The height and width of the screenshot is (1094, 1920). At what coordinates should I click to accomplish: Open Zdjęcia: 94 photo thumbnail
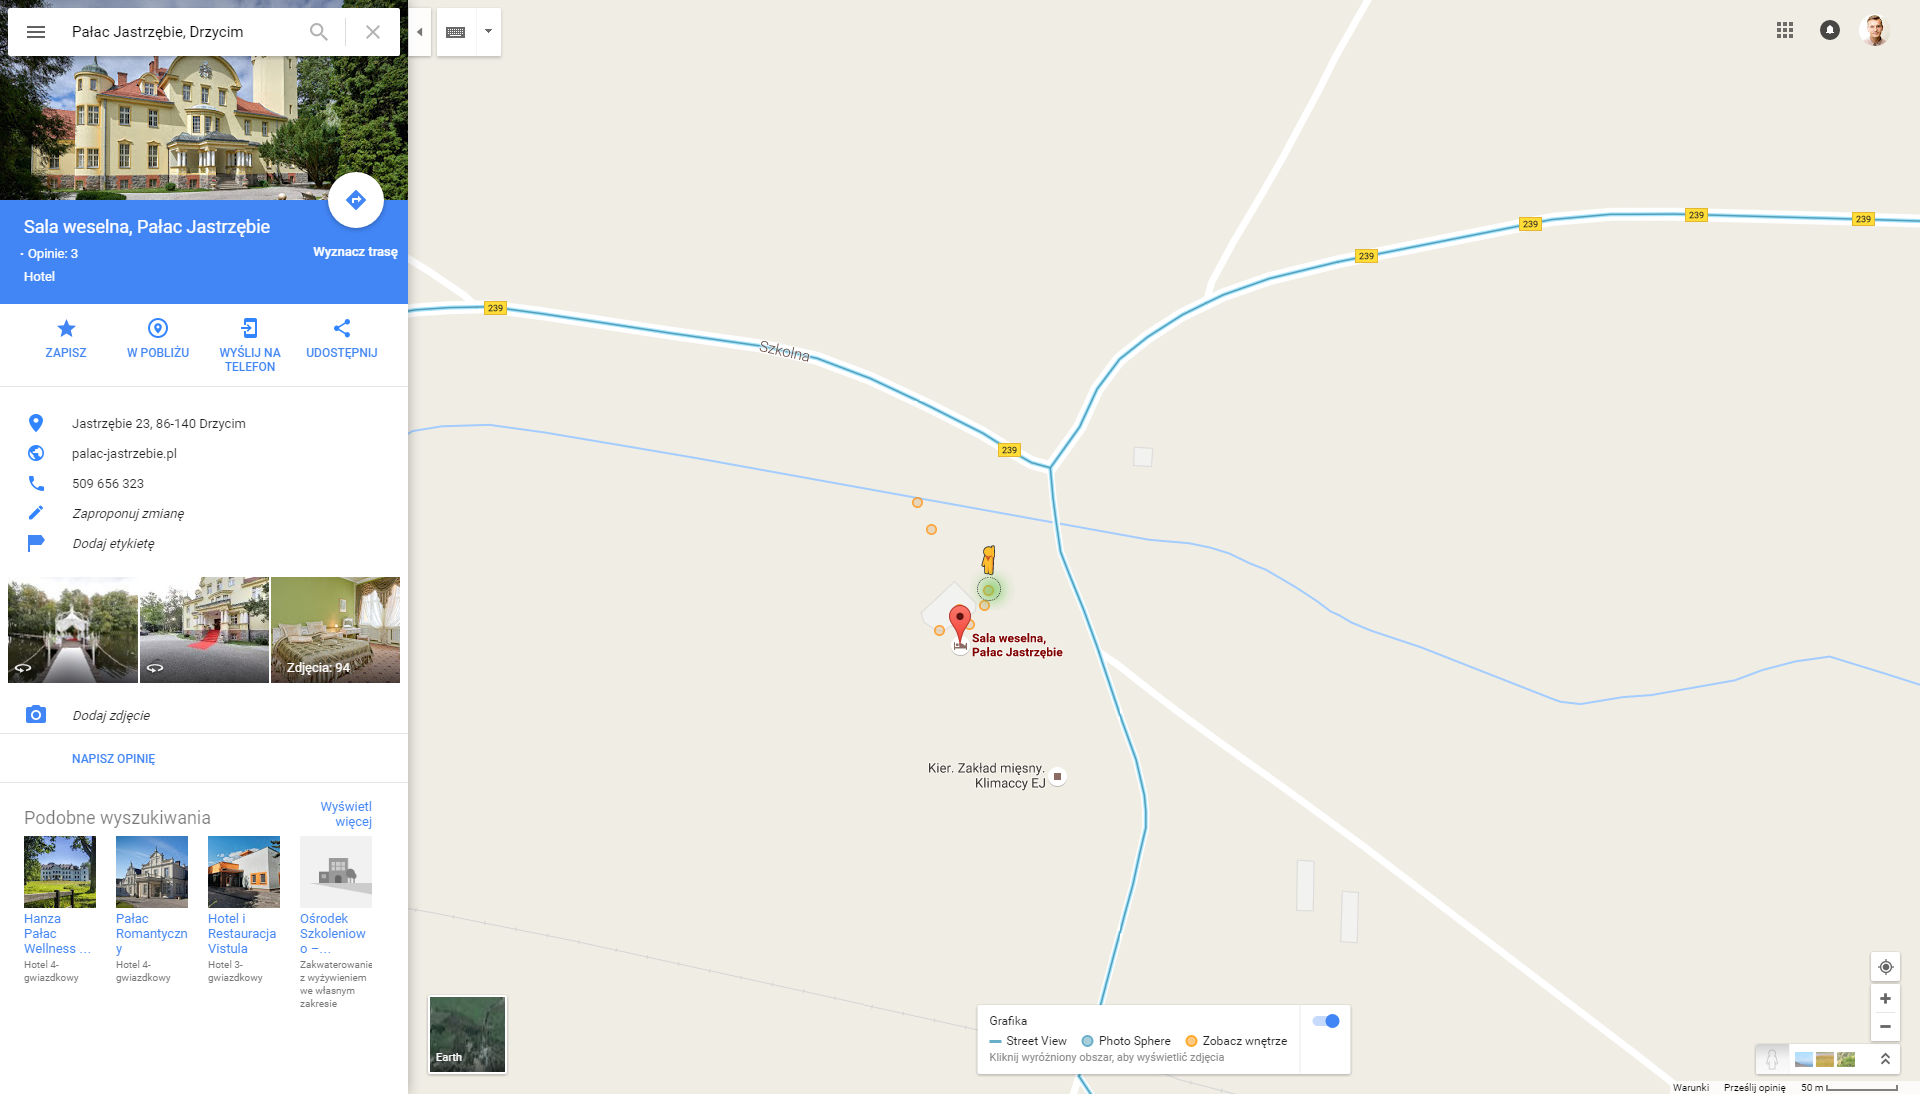tap(336, 630)
